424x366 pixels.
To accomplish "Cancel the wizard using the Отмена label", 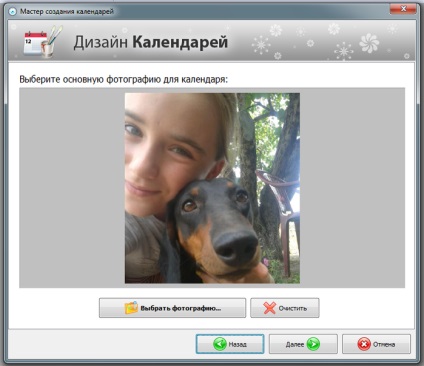I will 384,344.
